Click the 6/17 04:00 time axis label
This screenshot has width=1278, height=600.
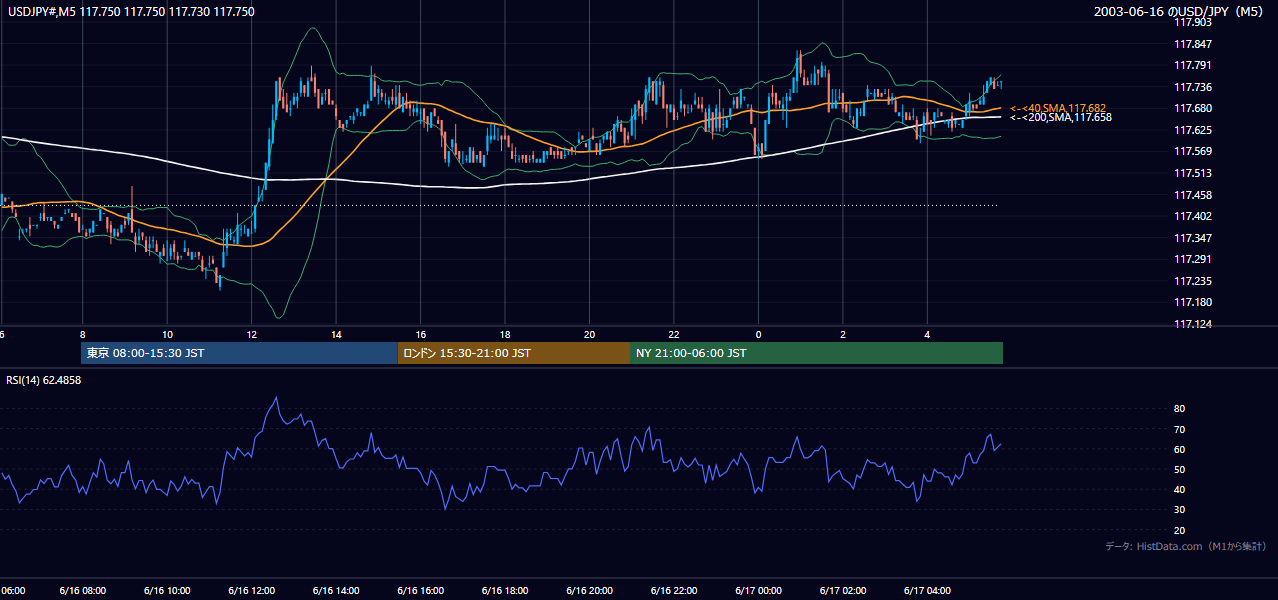(927, 591)
